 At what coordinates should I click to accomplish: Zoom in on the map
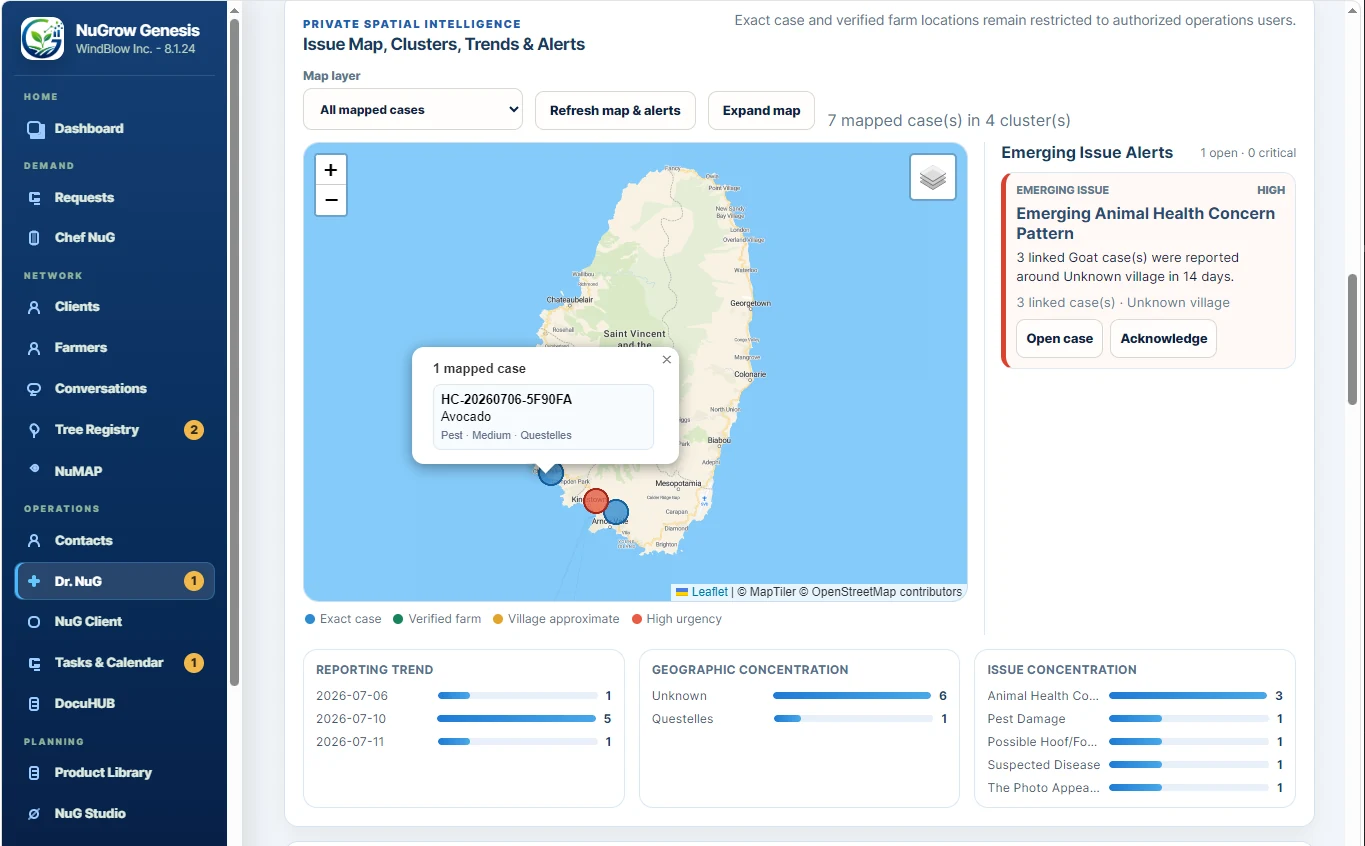[x=331, y=170]
